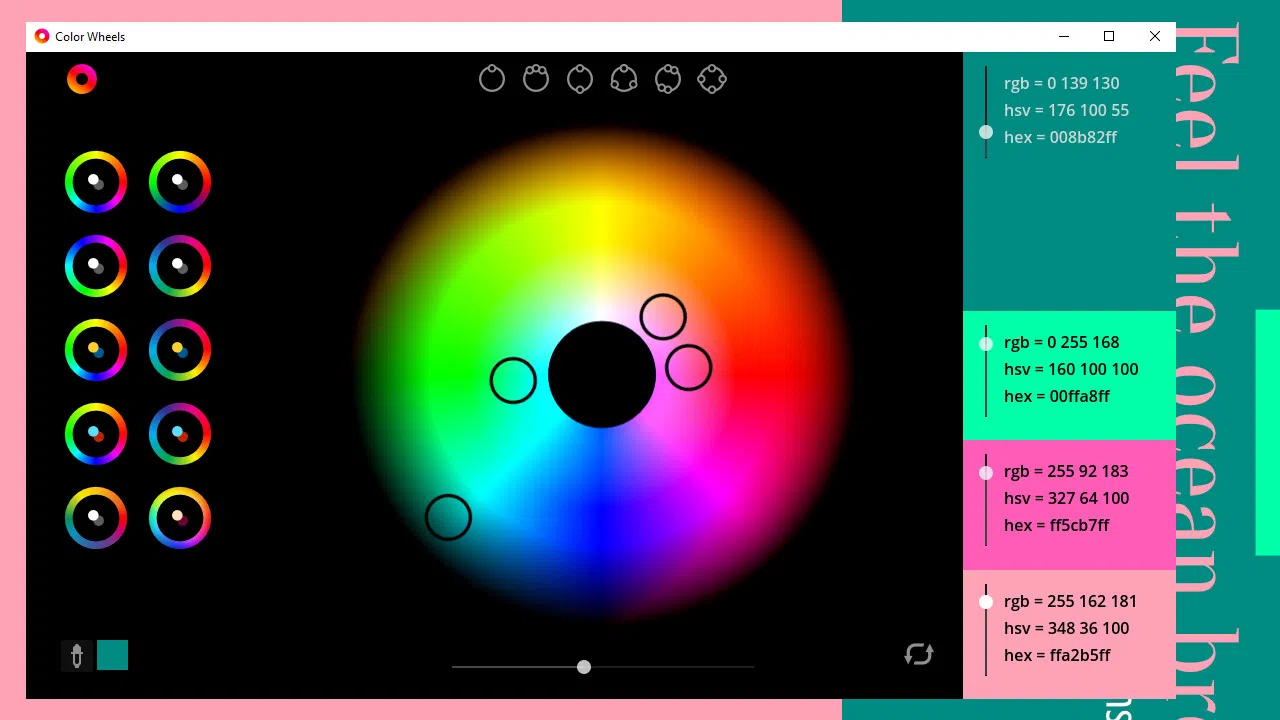Screen dimensions: 1280x720
Task: Pick bottom-right wheel with peach and maroon dots
Action: pos(180,518)
